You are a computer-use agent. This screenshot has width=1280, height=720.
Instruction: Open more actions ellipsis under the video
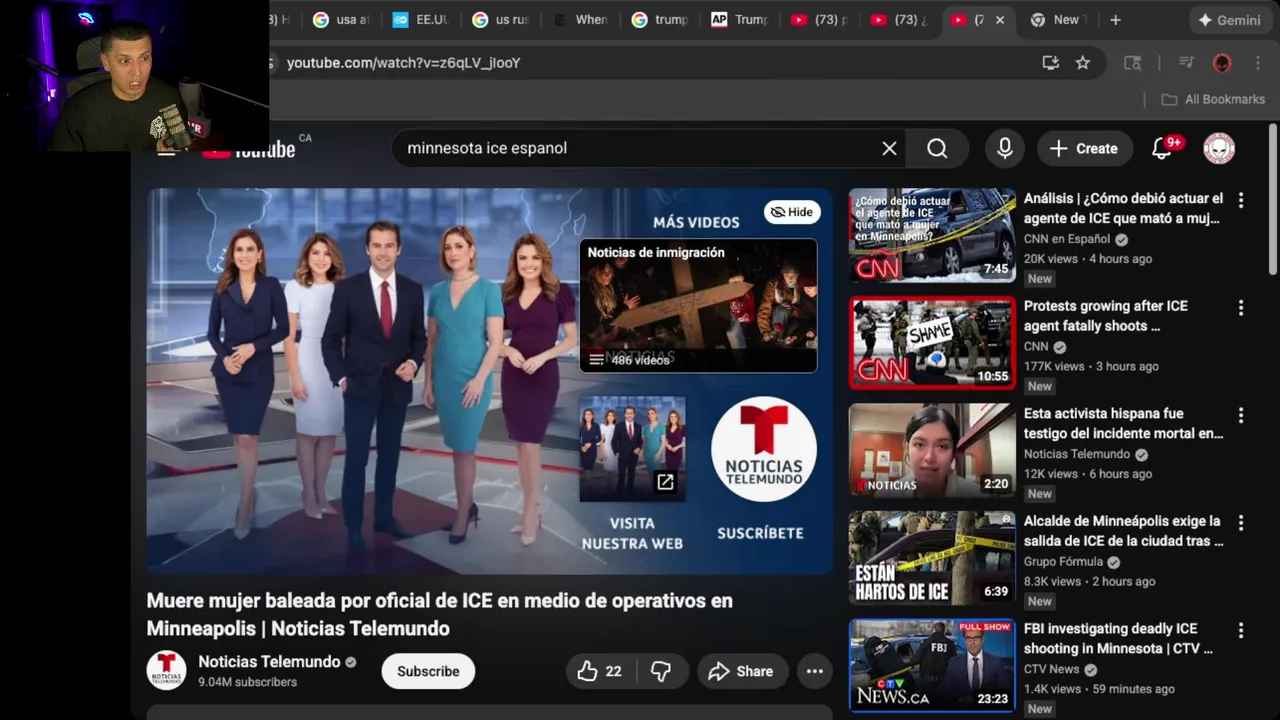pyautogui.click(x=815, y=671)
